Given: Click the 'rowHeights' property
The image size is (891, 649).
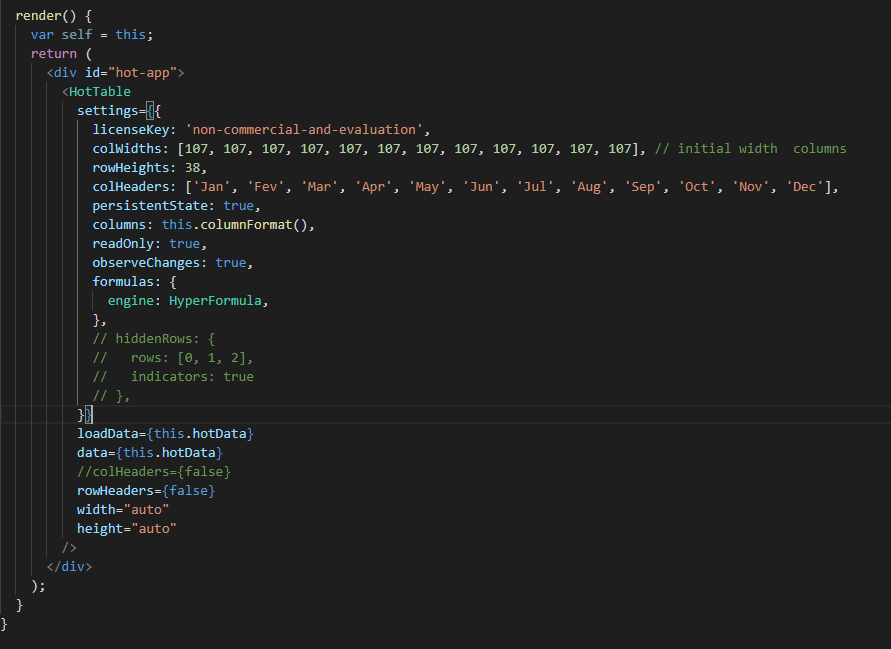Looking at the screenshot, I should [131, 168].
